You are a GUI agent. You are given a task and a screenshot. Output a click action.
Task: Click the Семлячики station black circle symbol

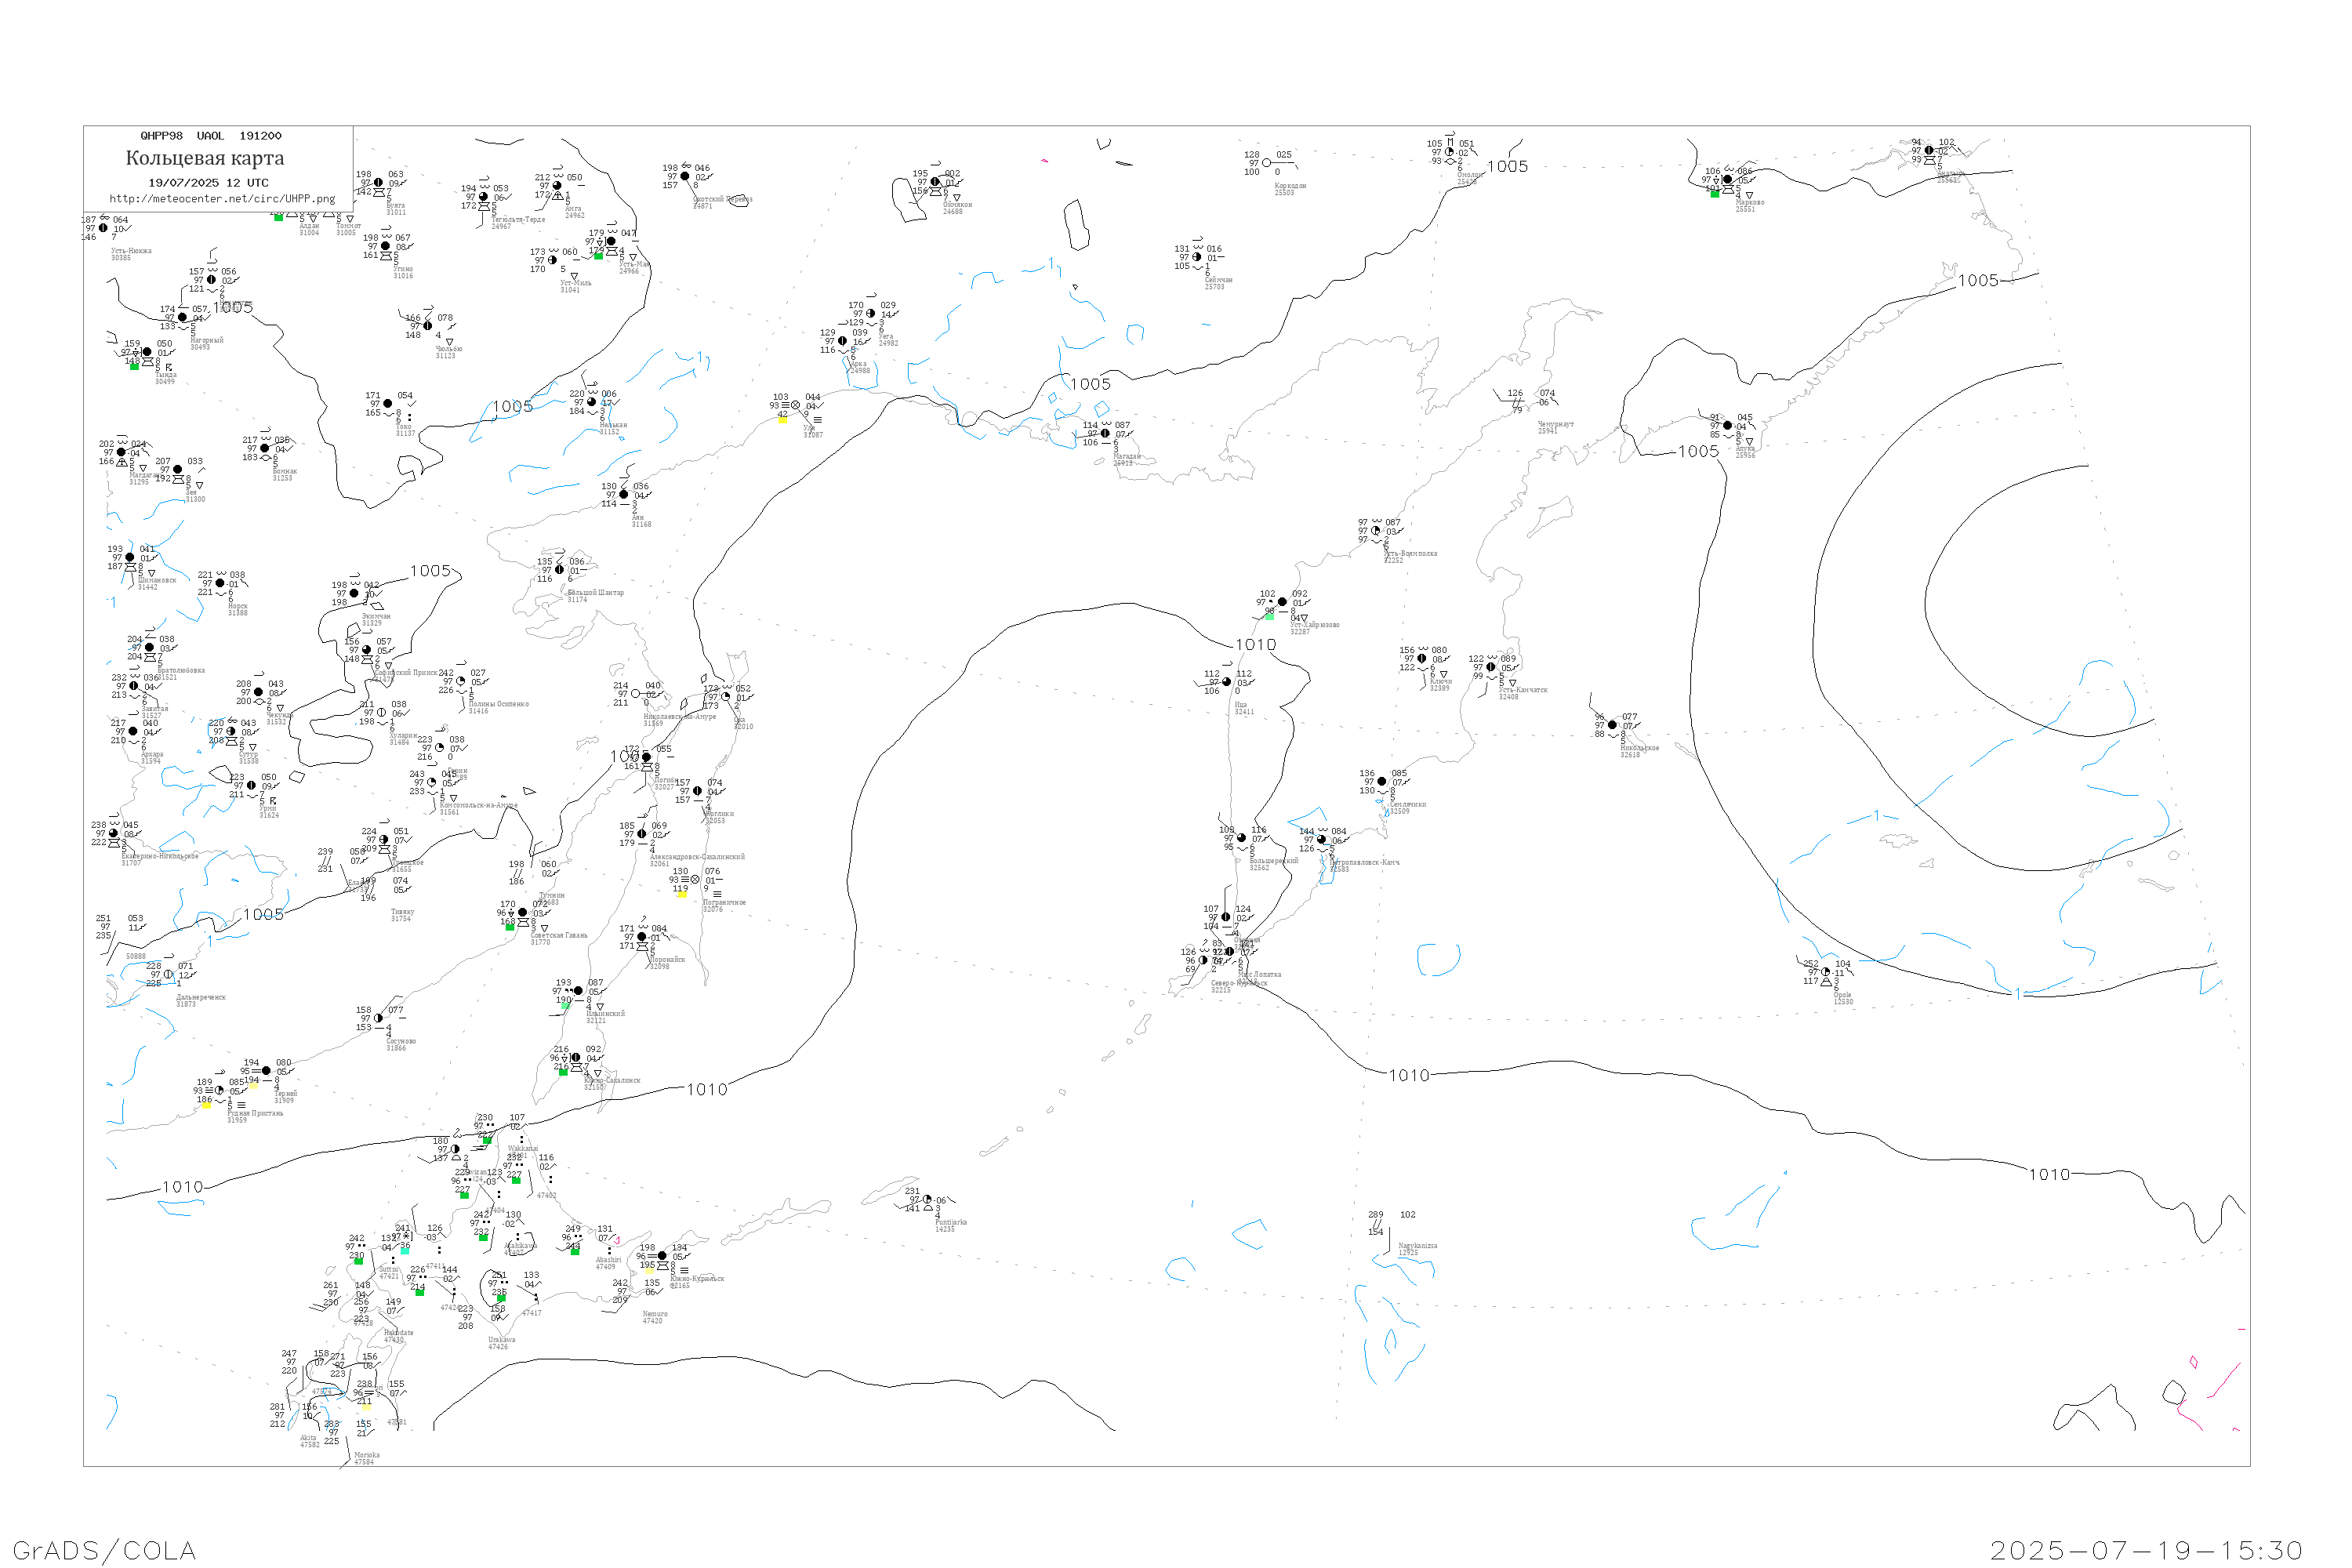[x=1381, y=781]
